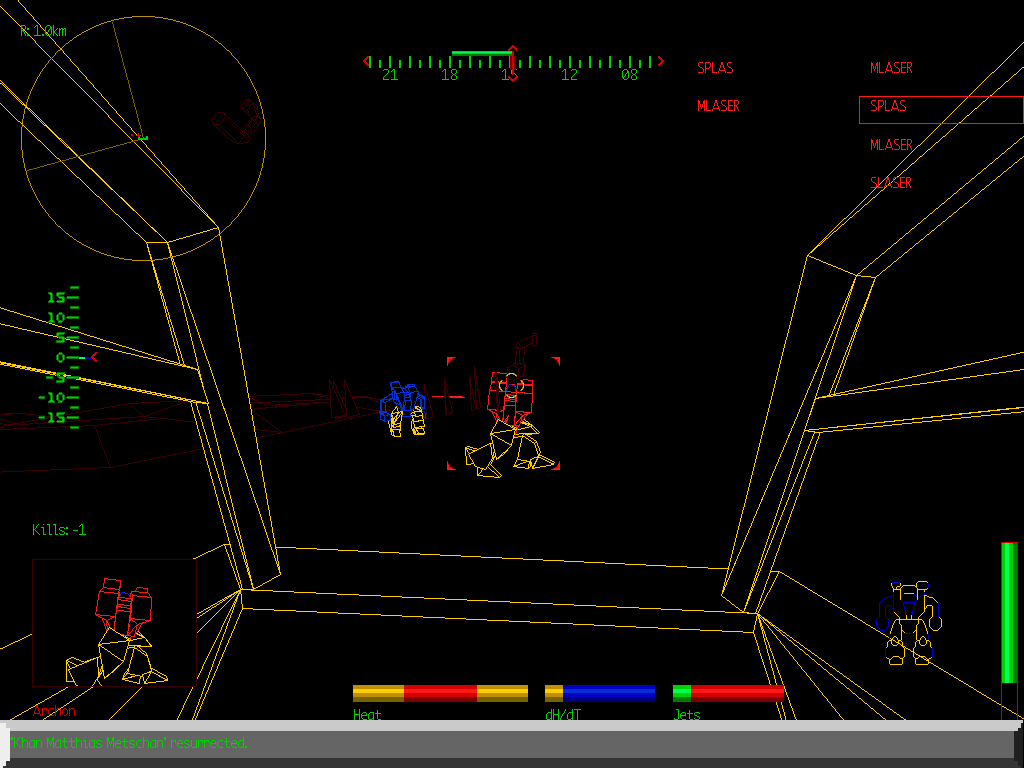Click the MLASER label below the unboxed SPLAS
The width and height of the screenshot is (1024, 768).
coord(718,106)
